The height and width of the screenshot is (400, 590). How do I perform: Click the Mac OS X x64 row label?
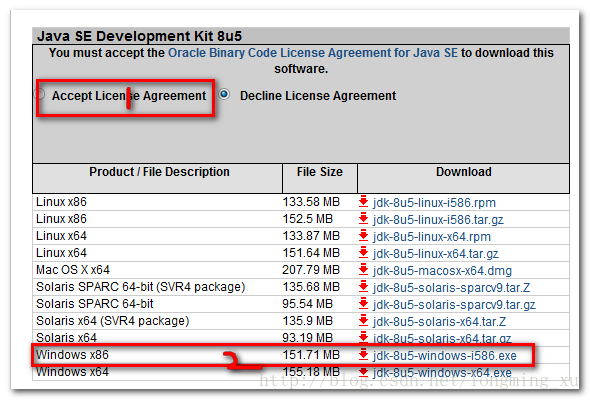73,270
